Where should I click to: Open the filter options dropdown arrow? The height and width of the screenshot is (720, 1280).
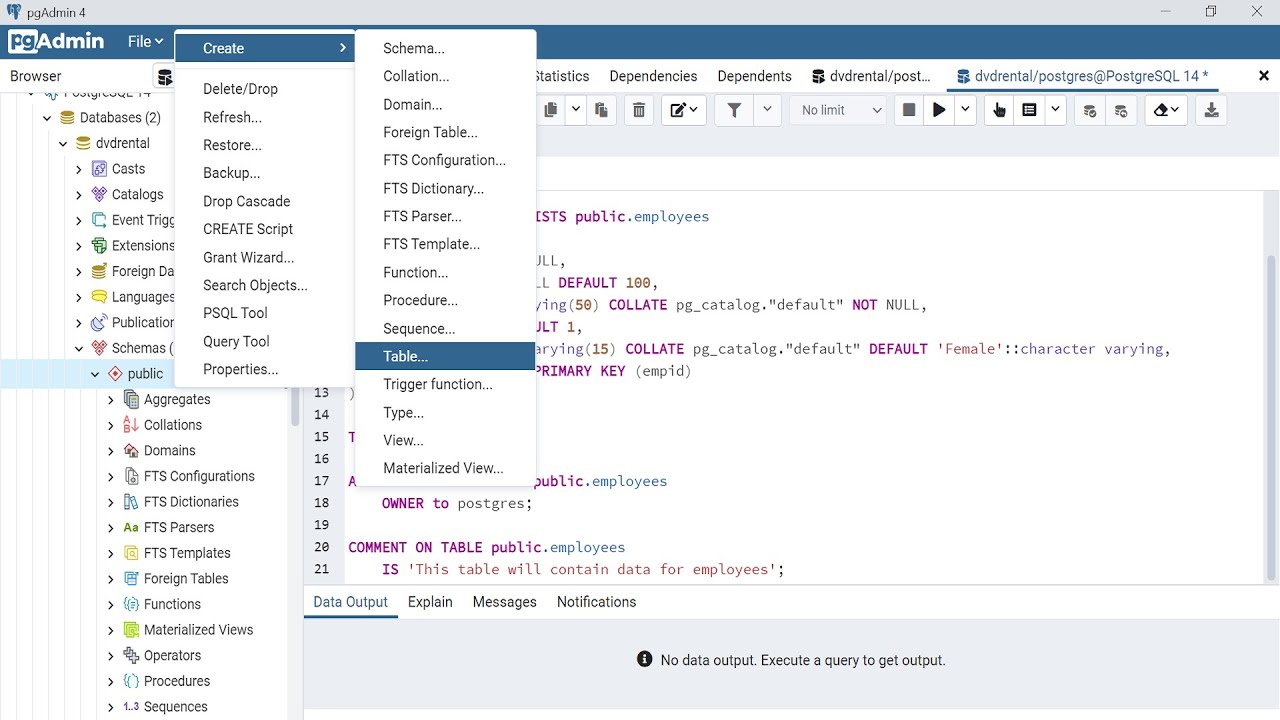pyautogui.click(x=767, y=110)
